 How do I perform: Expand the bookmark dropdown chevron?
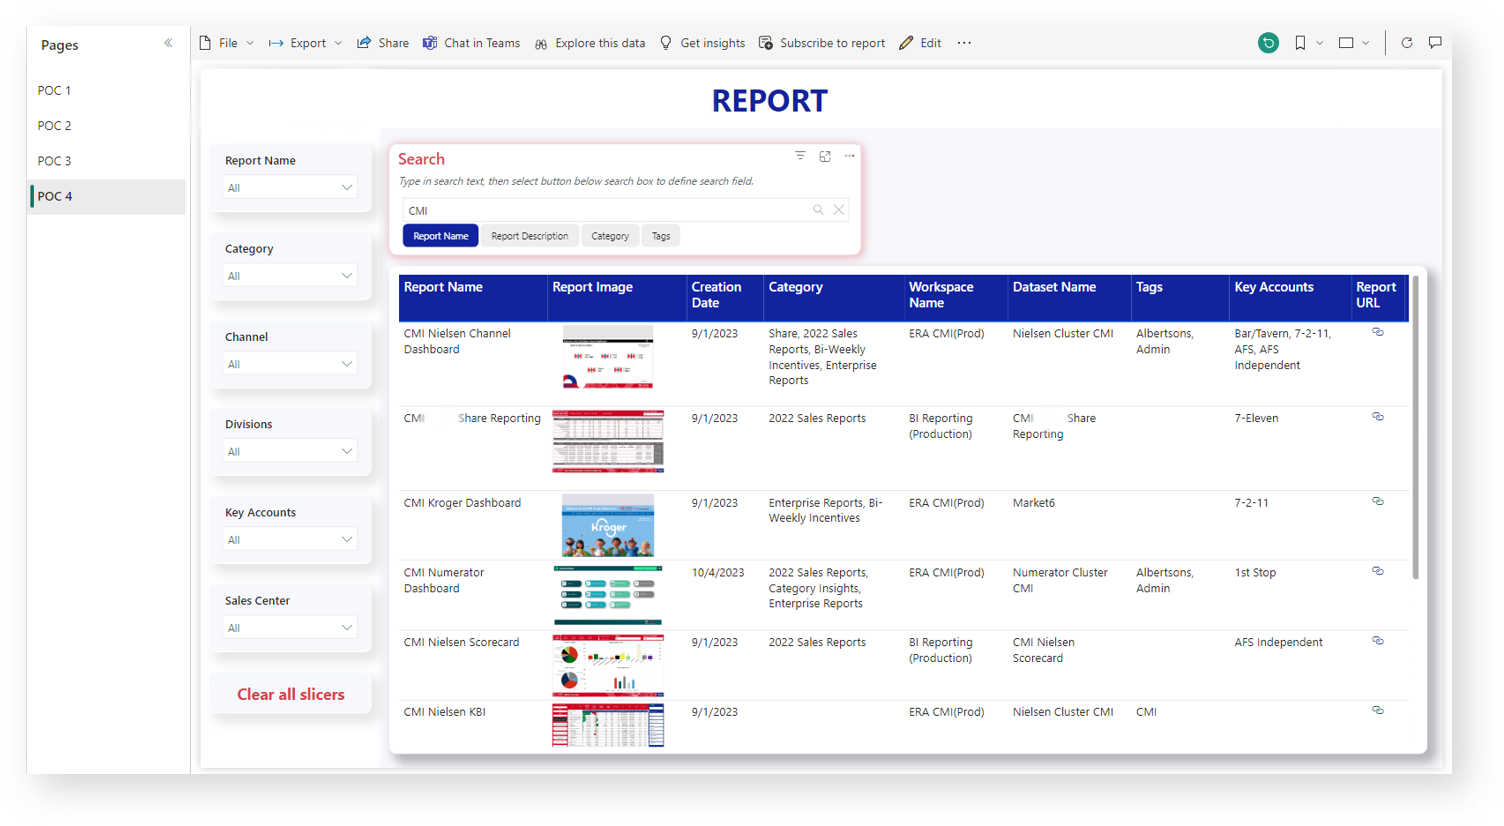1320,43
